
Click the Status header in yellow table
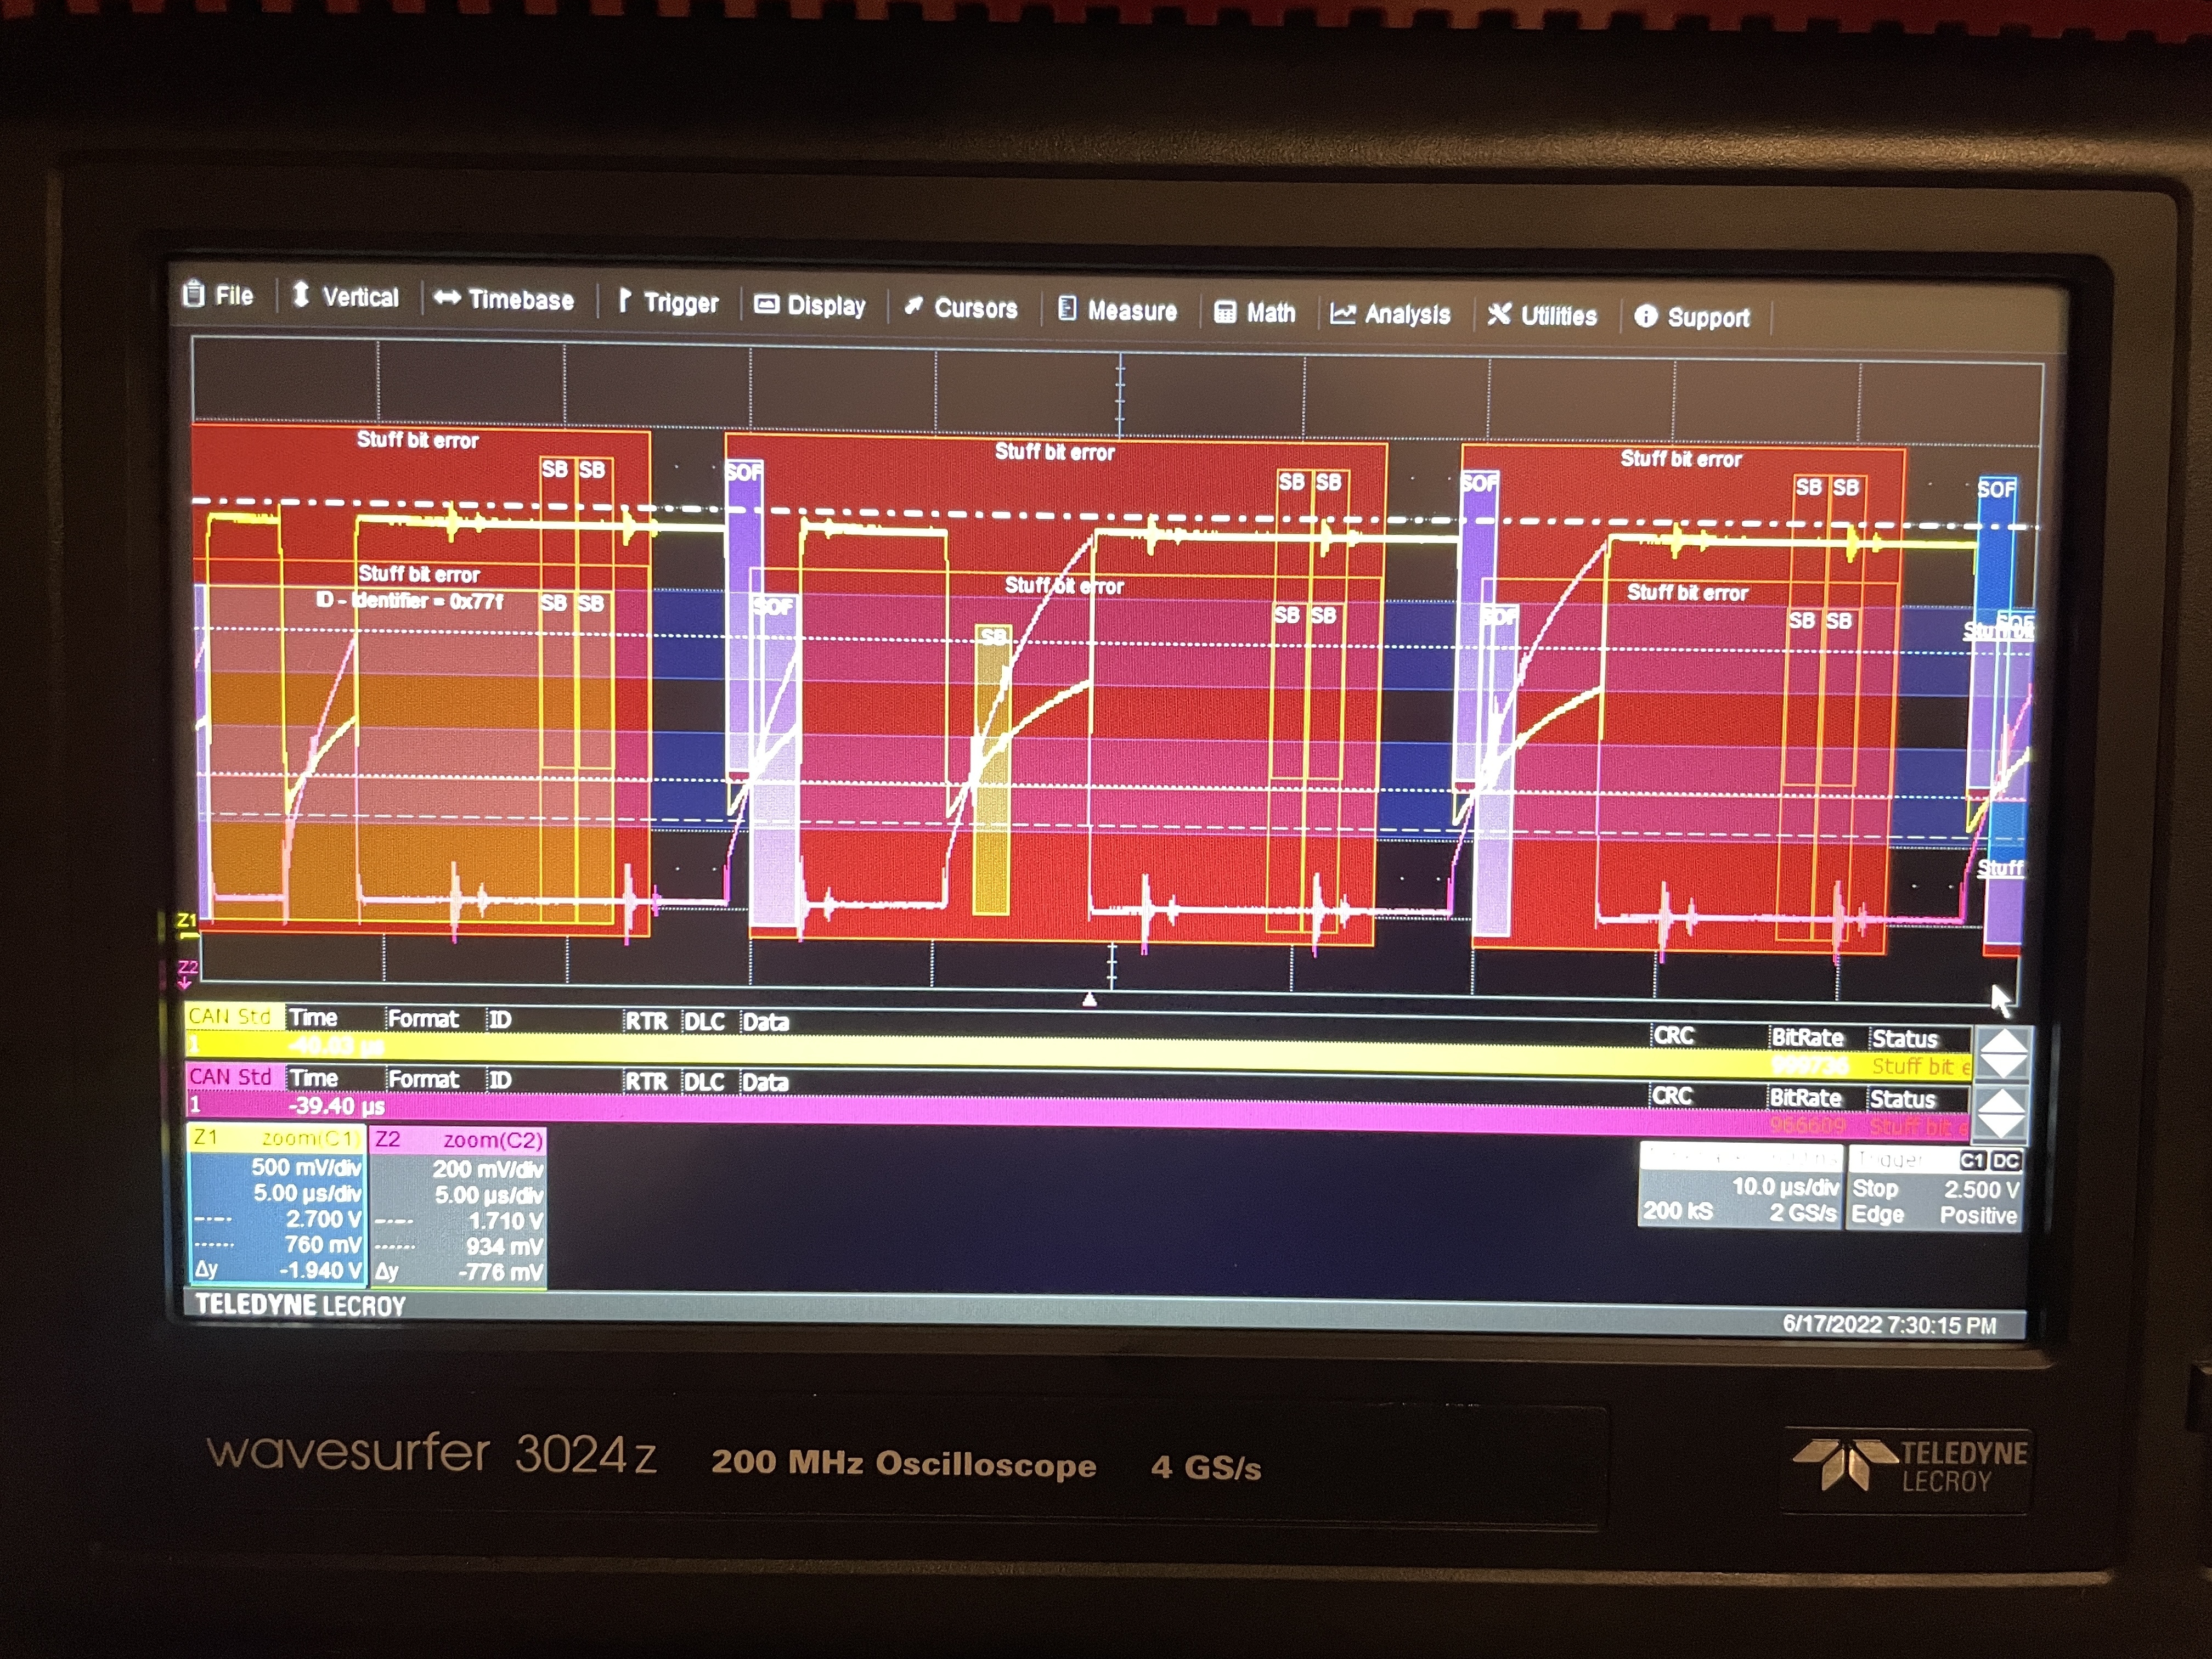[1905, 1039]
